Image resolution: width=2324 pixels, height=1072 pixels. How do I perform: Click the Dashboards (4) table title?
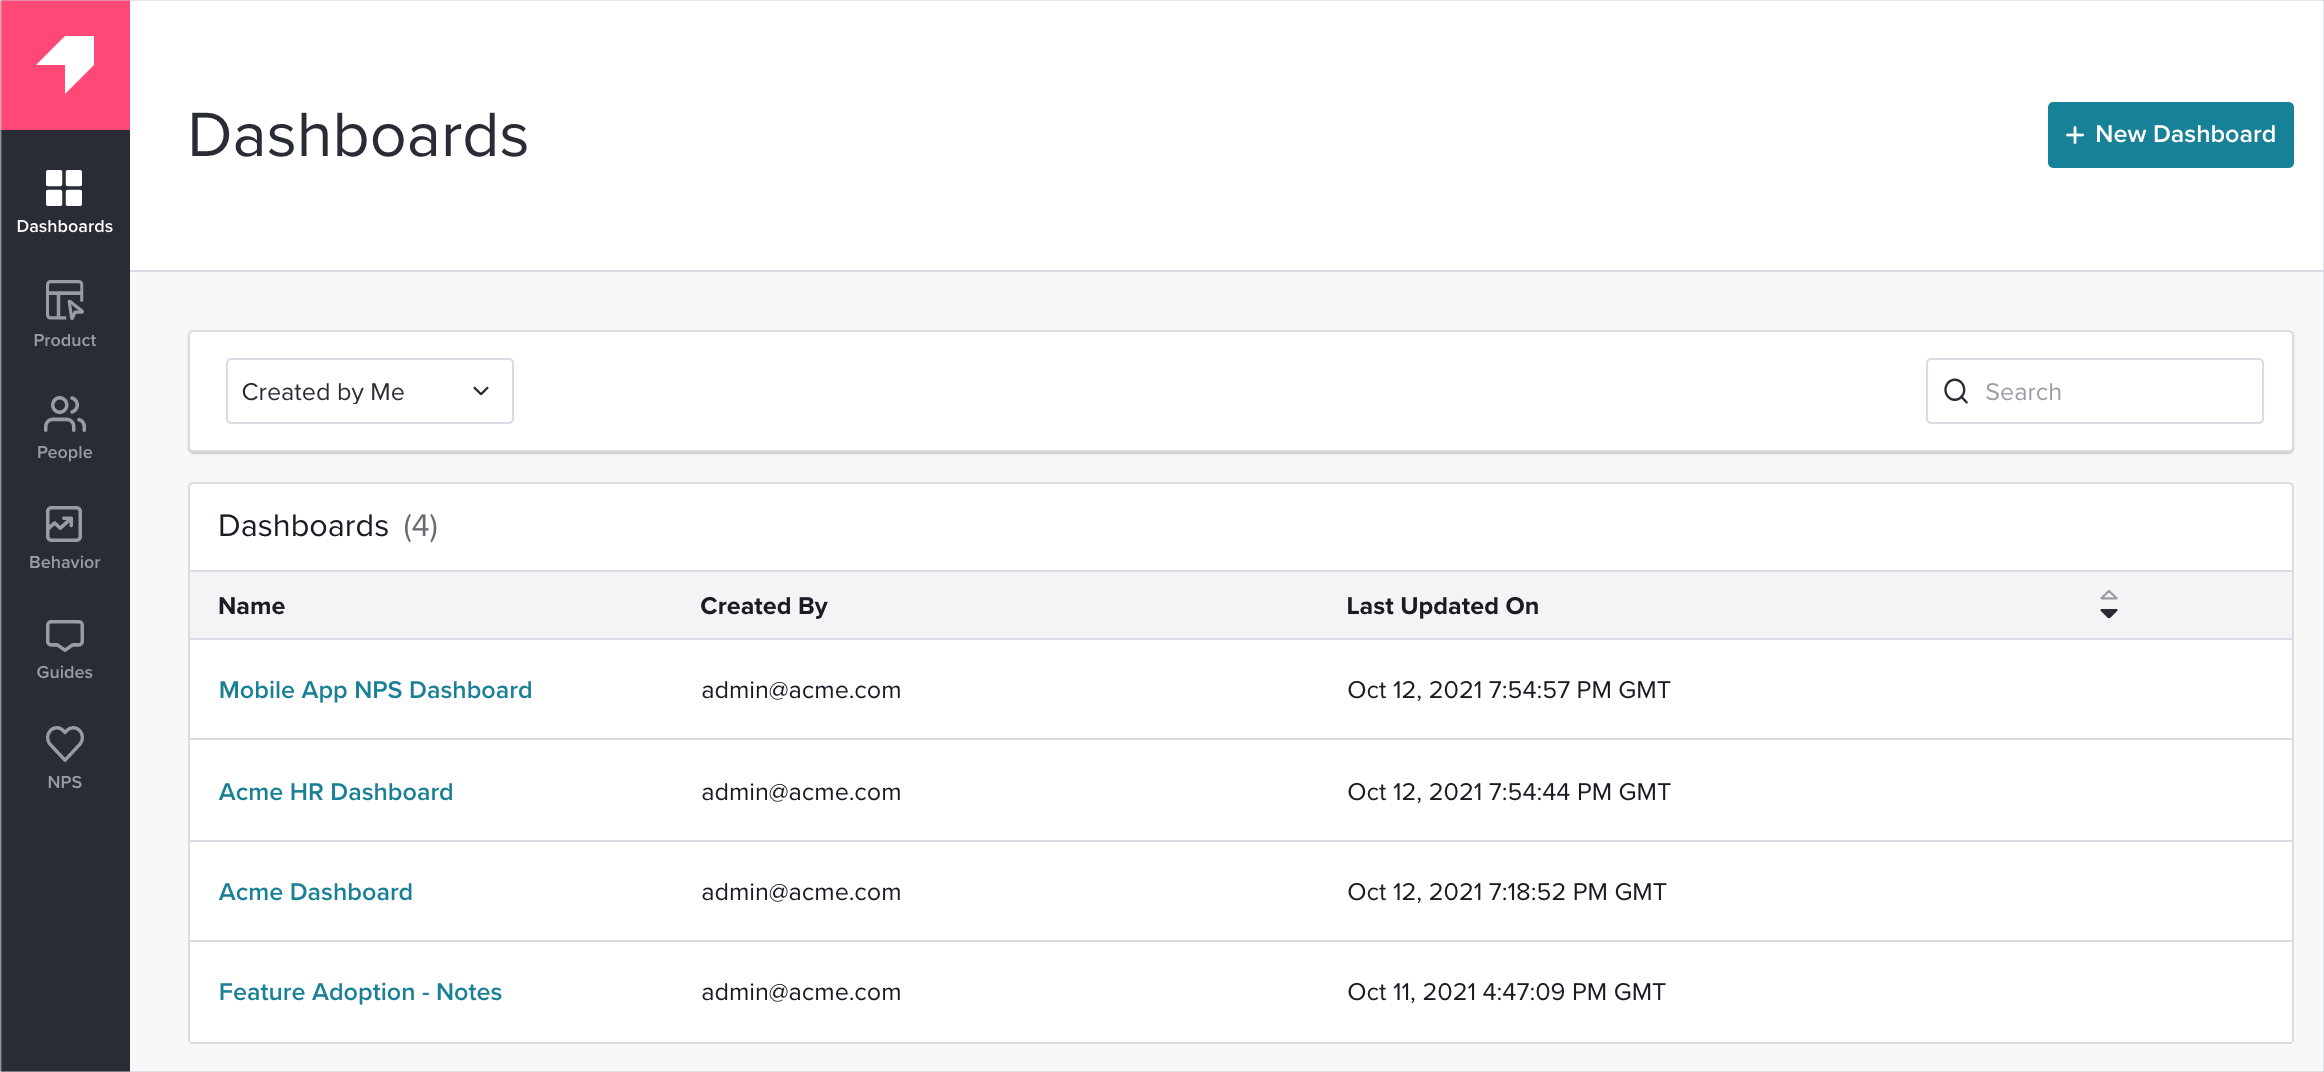(328, 526)
